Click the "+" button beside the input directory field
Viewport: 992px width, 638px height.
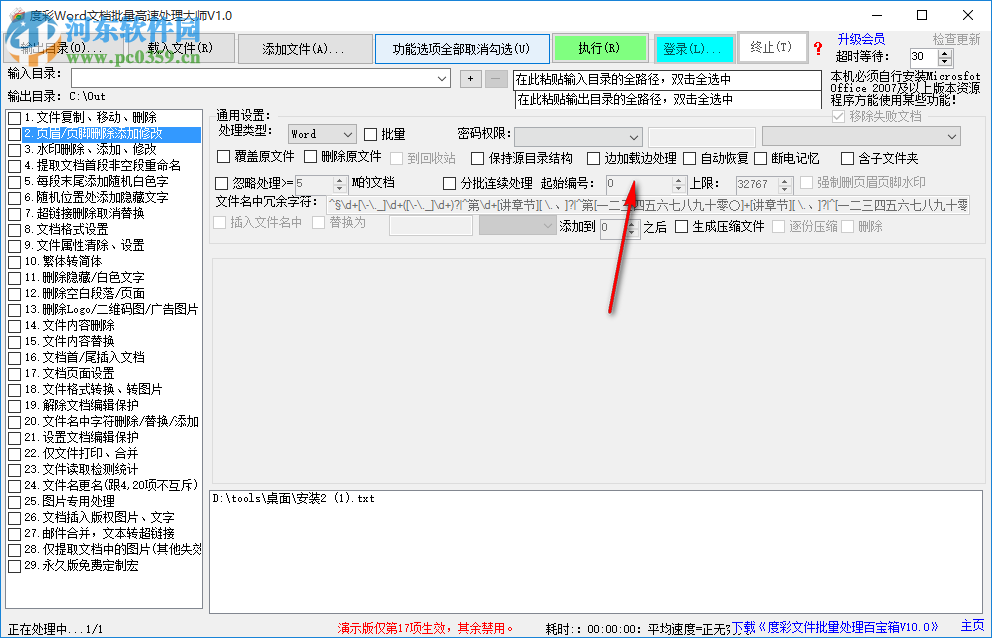(x=470, y=77)
